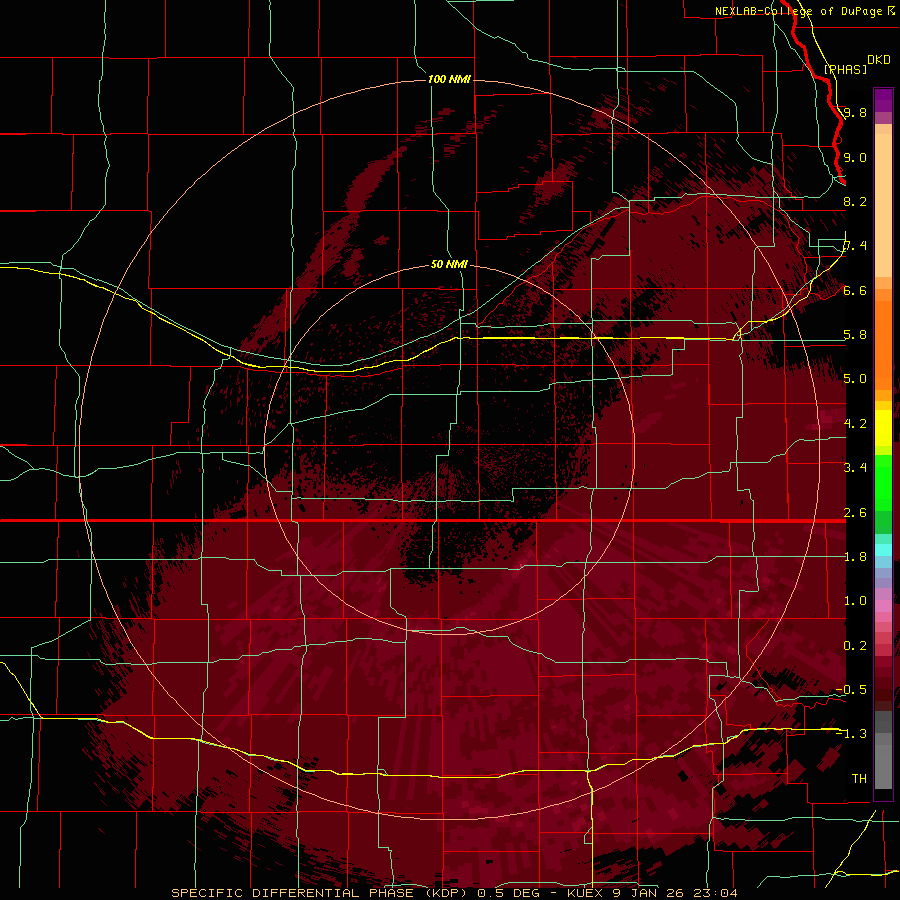The width and height of the screenshot is (900, 900).
Task: Click the NEXLAB-College of DuPage credit text
Action: point(798,11)
